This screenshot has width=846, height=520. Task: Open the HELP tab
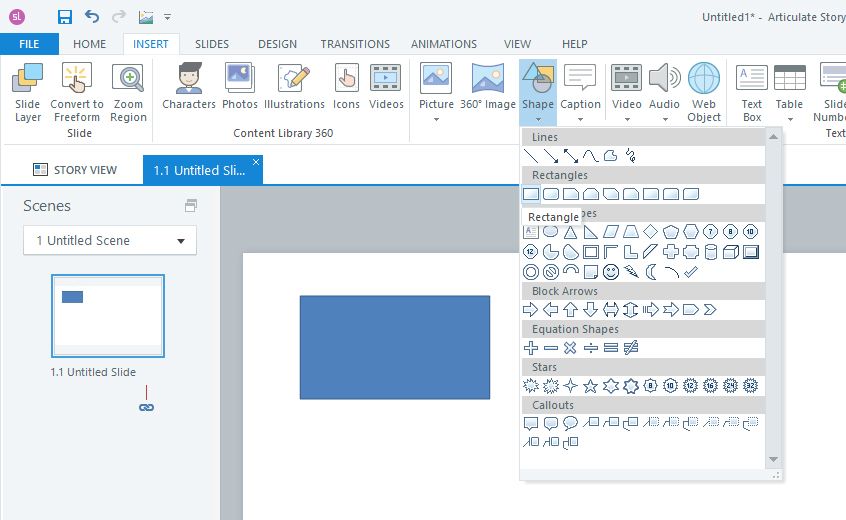pyautogui.click(x=575, y=44)
